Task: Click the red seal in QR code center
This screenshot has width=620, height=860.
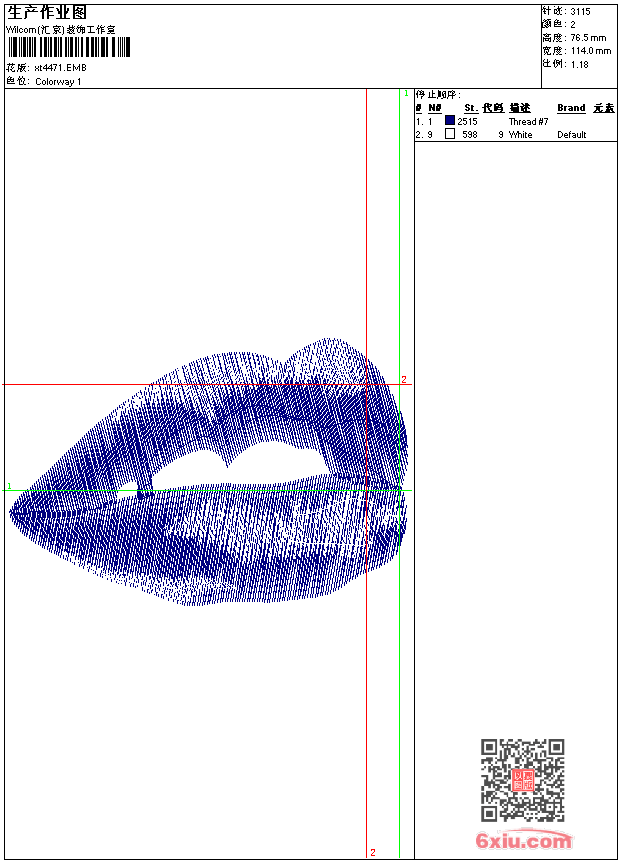Action: pyautogui.click(x=522, y=781)
